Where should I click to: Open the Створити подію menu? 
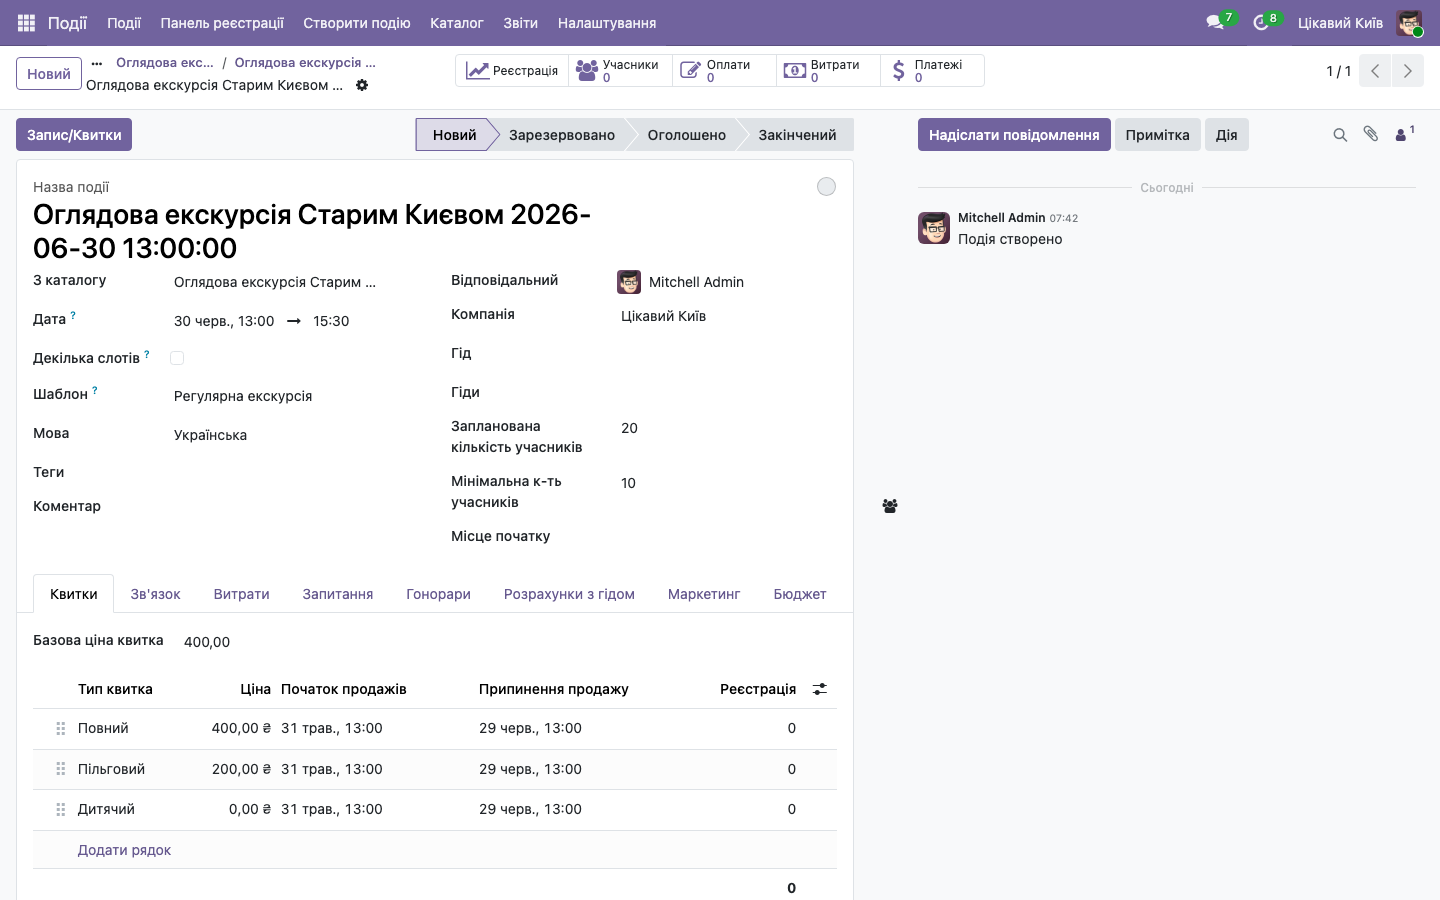pos(357,23)
